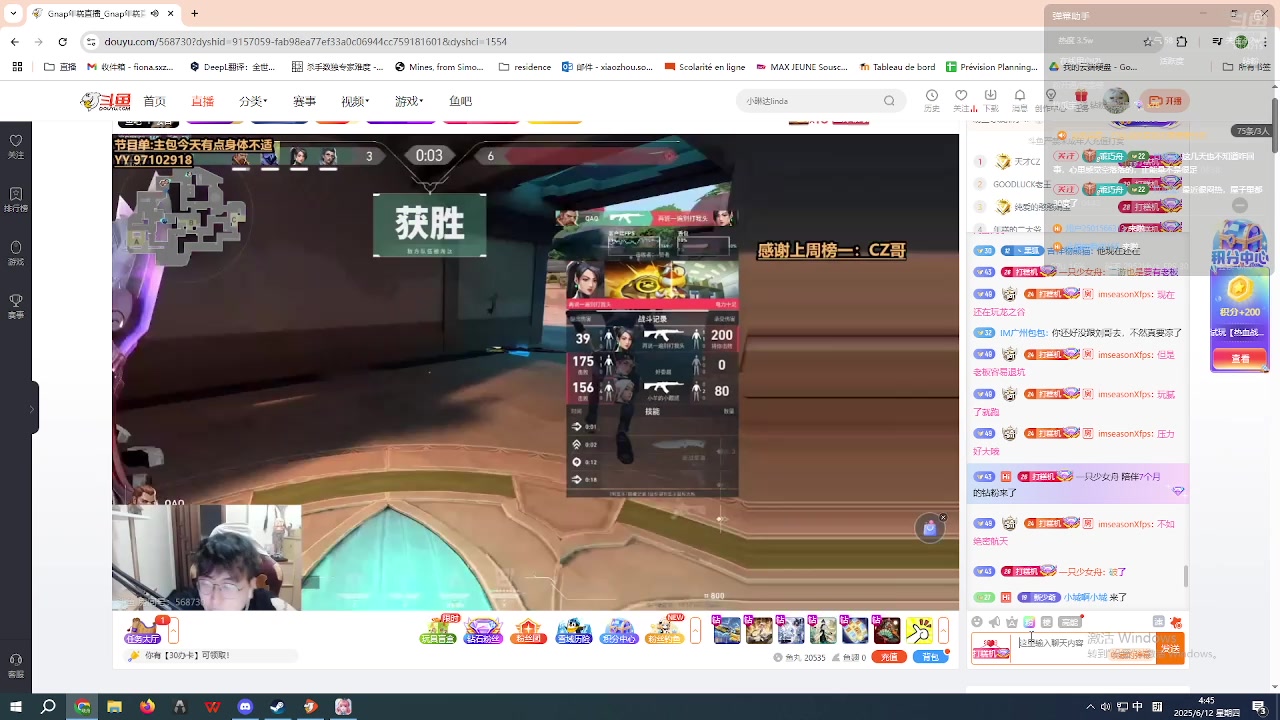This screenshot has height=720, width=1280.
Task: Click the orange 充值 recharge button
Action: tap(889, 657)
